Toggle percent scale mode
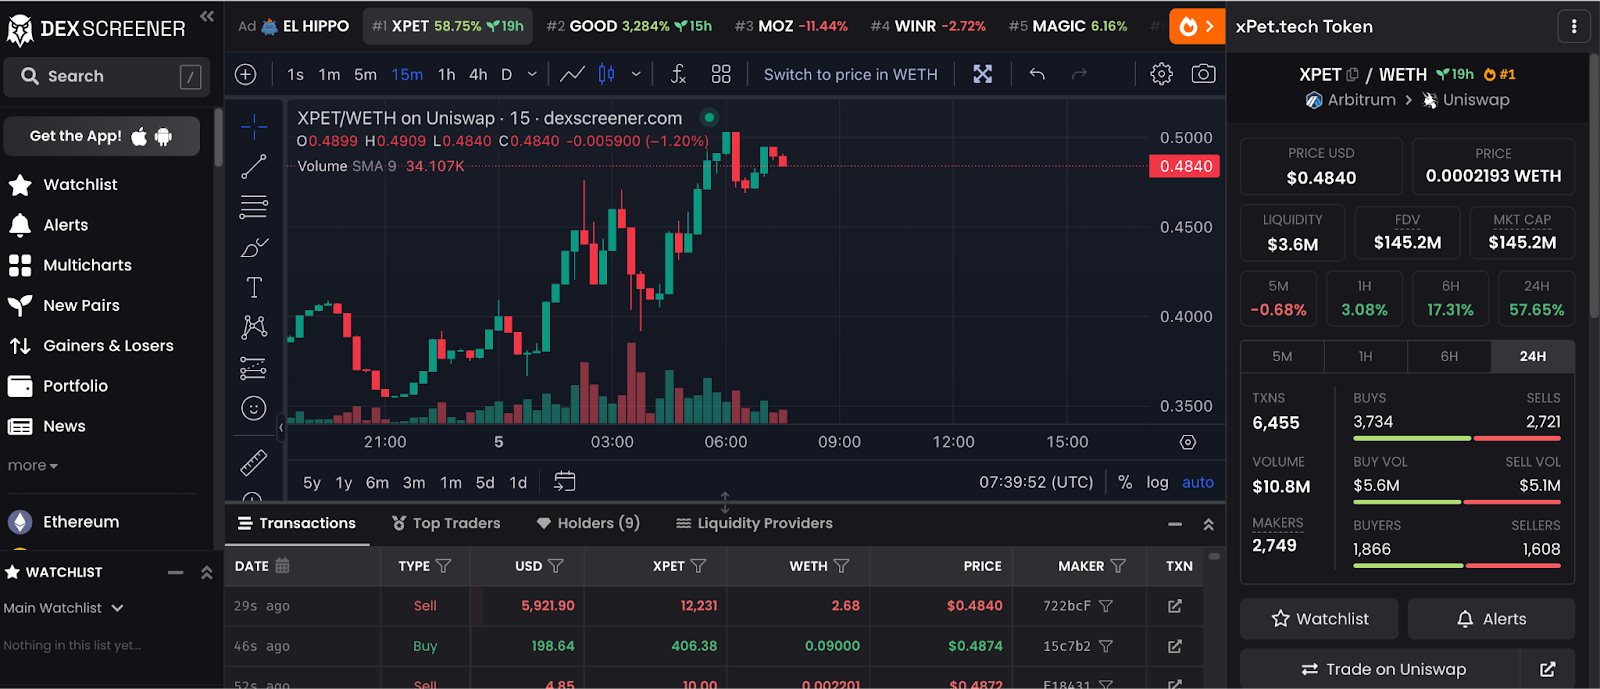The height and width of the screenshot is (689, 1600). point(1125,482)
